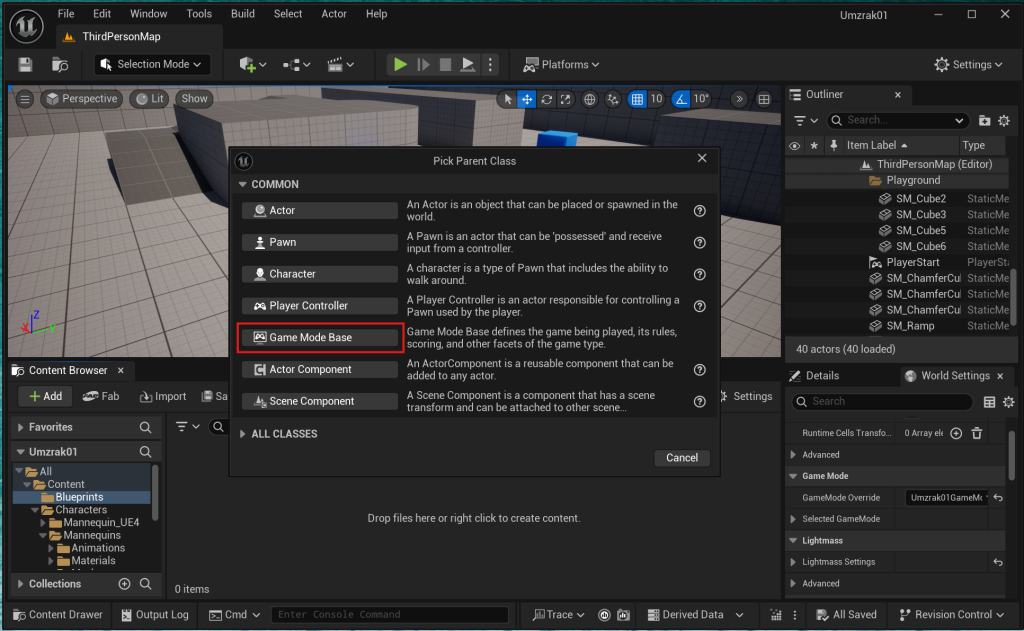Delete all Runtime Cells array elements with trash
1024x631 pixels.
point(977,433)
